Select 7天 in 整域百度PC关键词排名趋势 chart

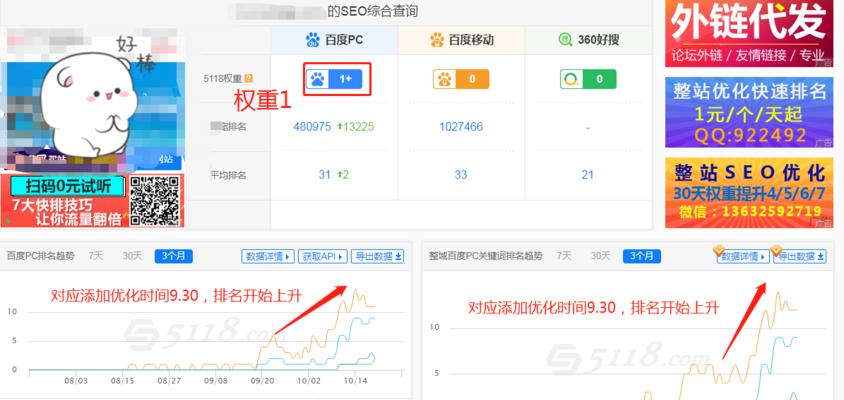564,256
